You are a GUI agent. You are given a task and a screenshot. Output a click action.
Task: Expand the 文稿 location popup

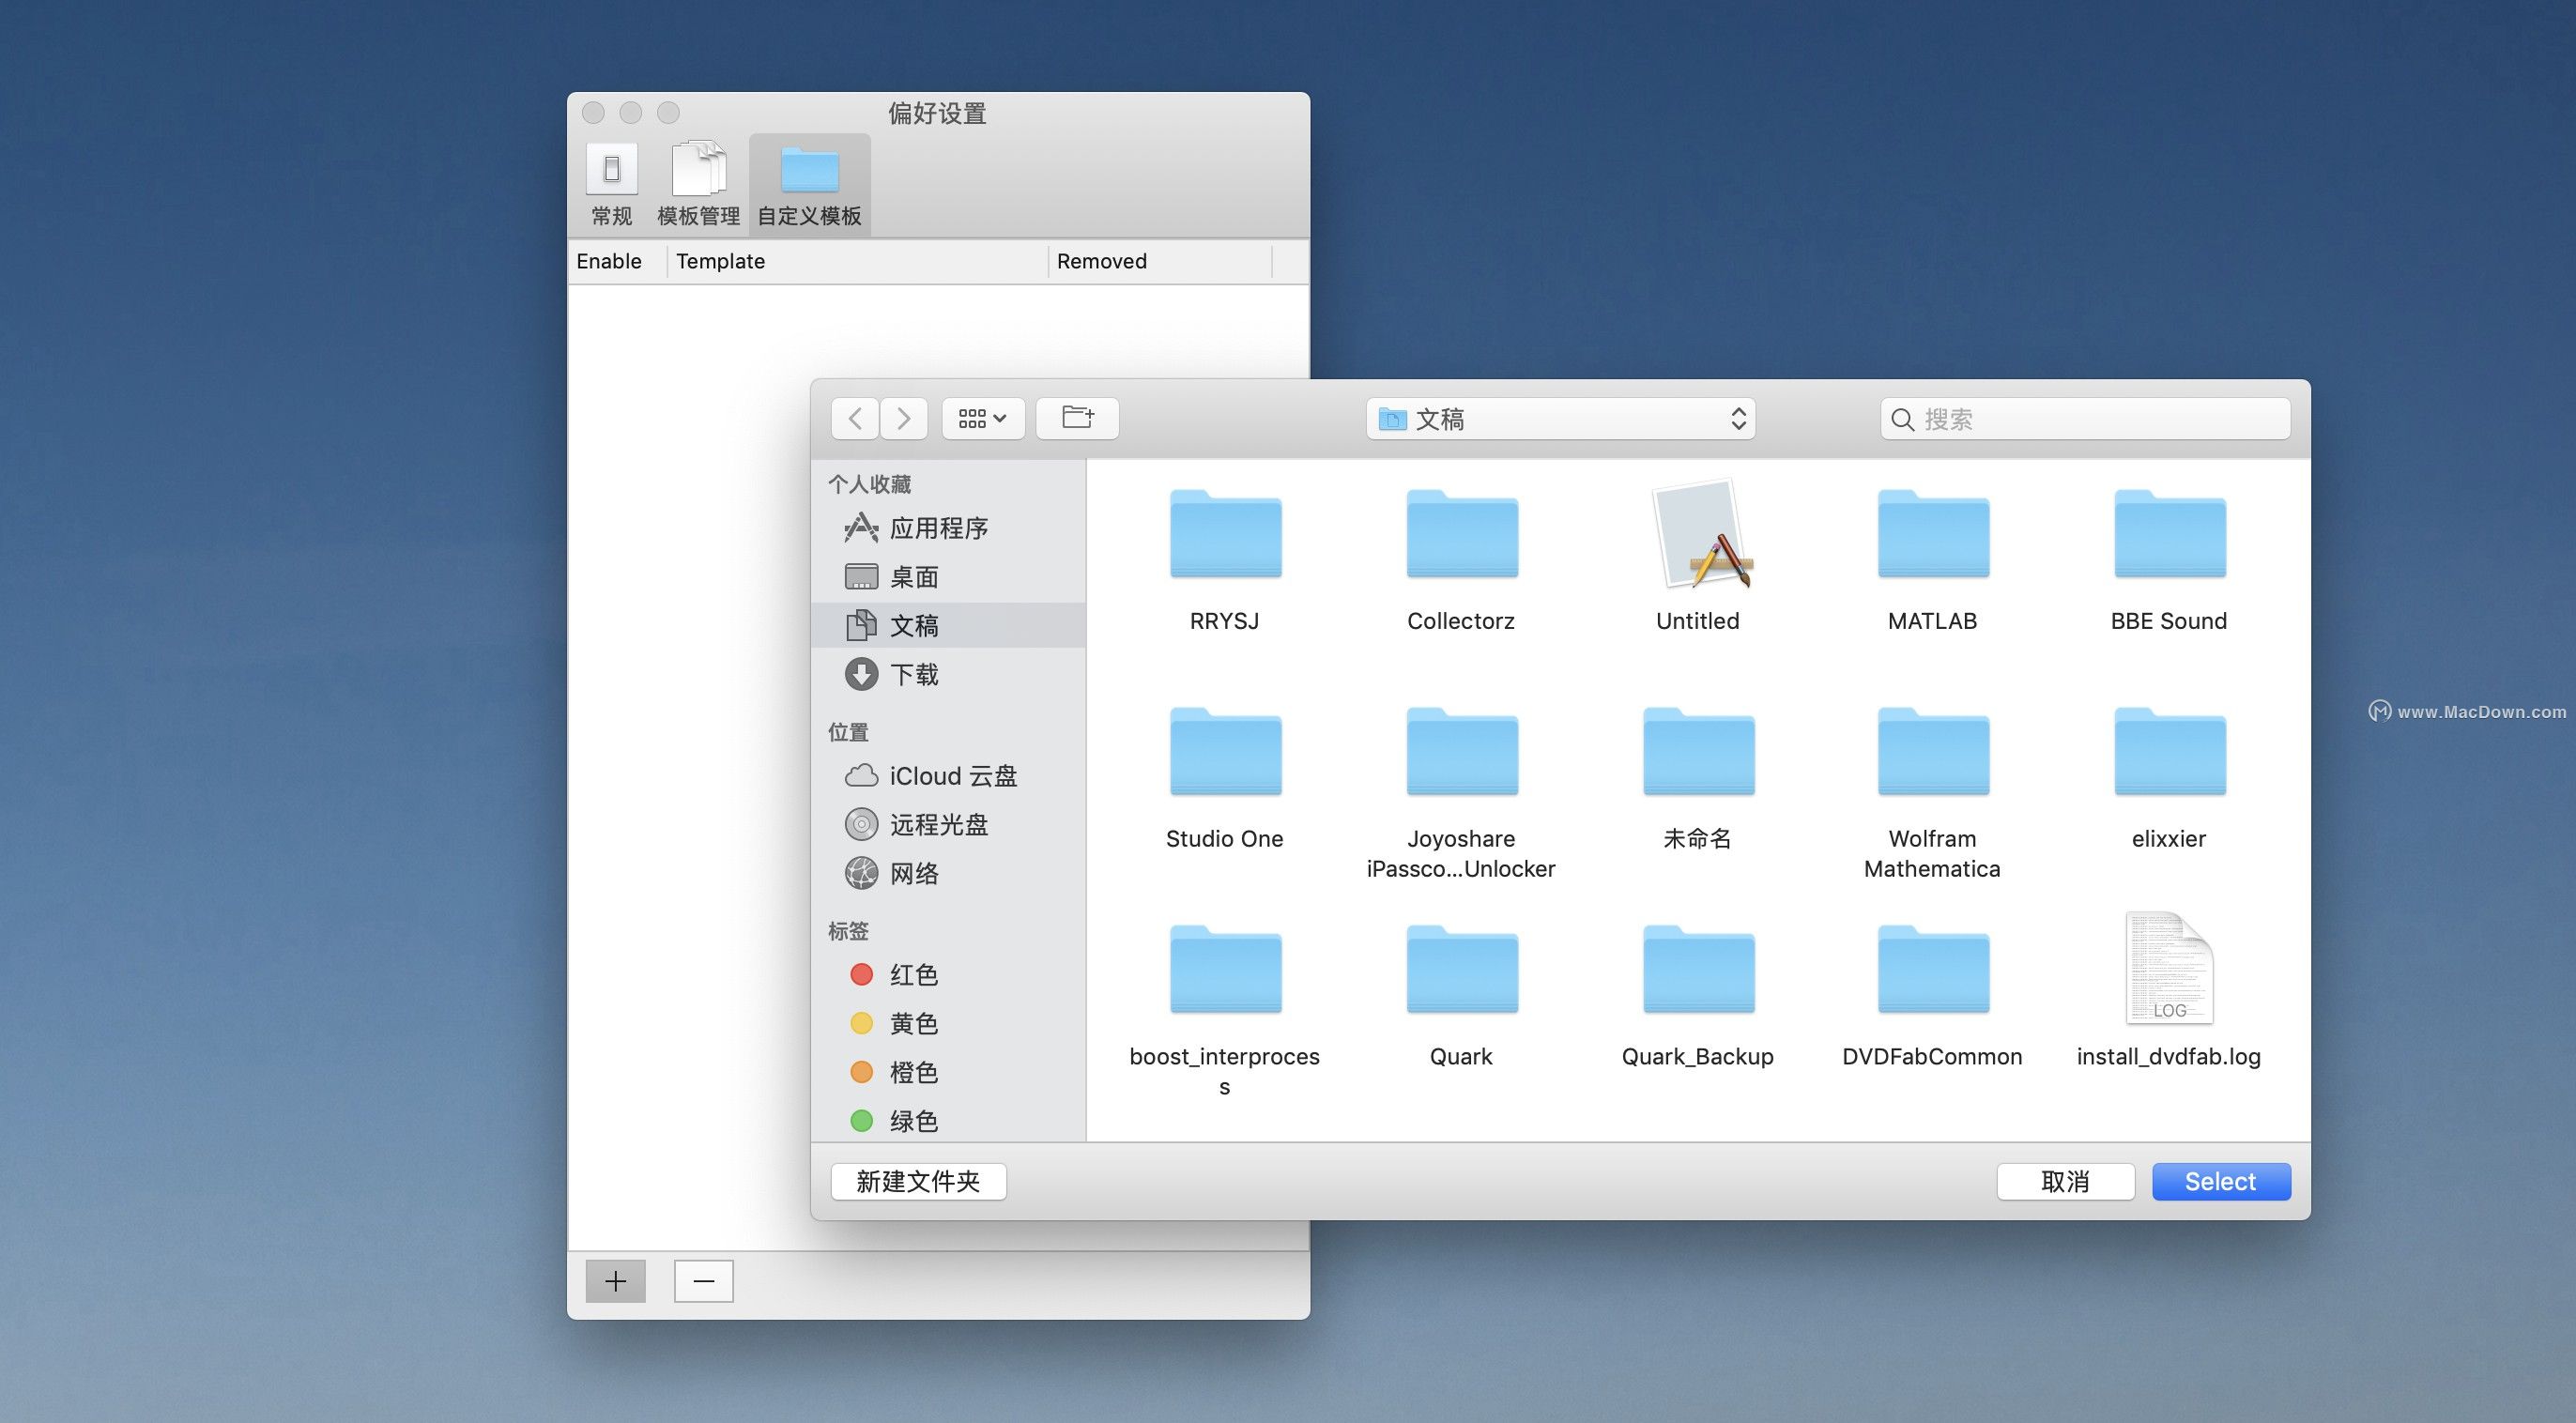(x=1560, y=419)
